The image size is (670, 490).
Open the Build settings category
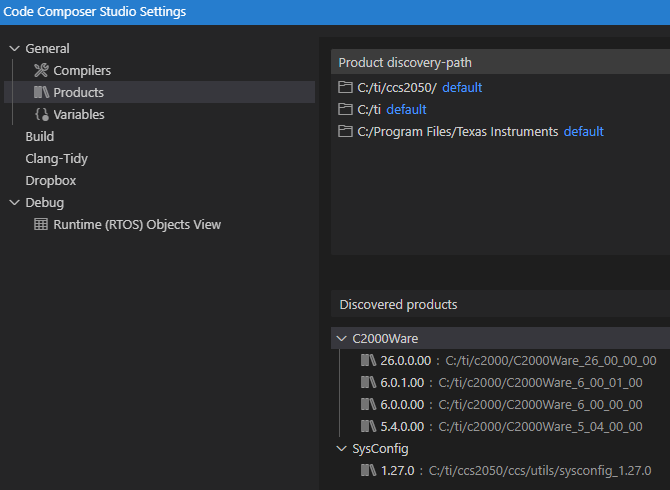coord(40,136)
